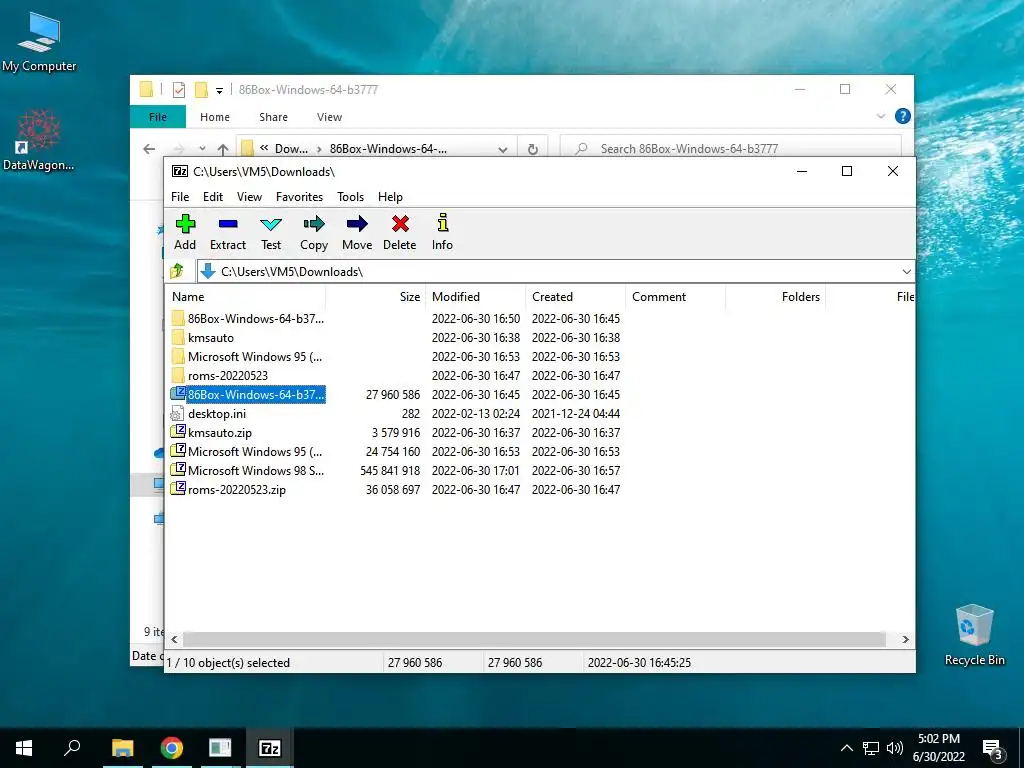Click the volume speaker tray icon
1024x768 pixels.
click(x=895, y=748)
